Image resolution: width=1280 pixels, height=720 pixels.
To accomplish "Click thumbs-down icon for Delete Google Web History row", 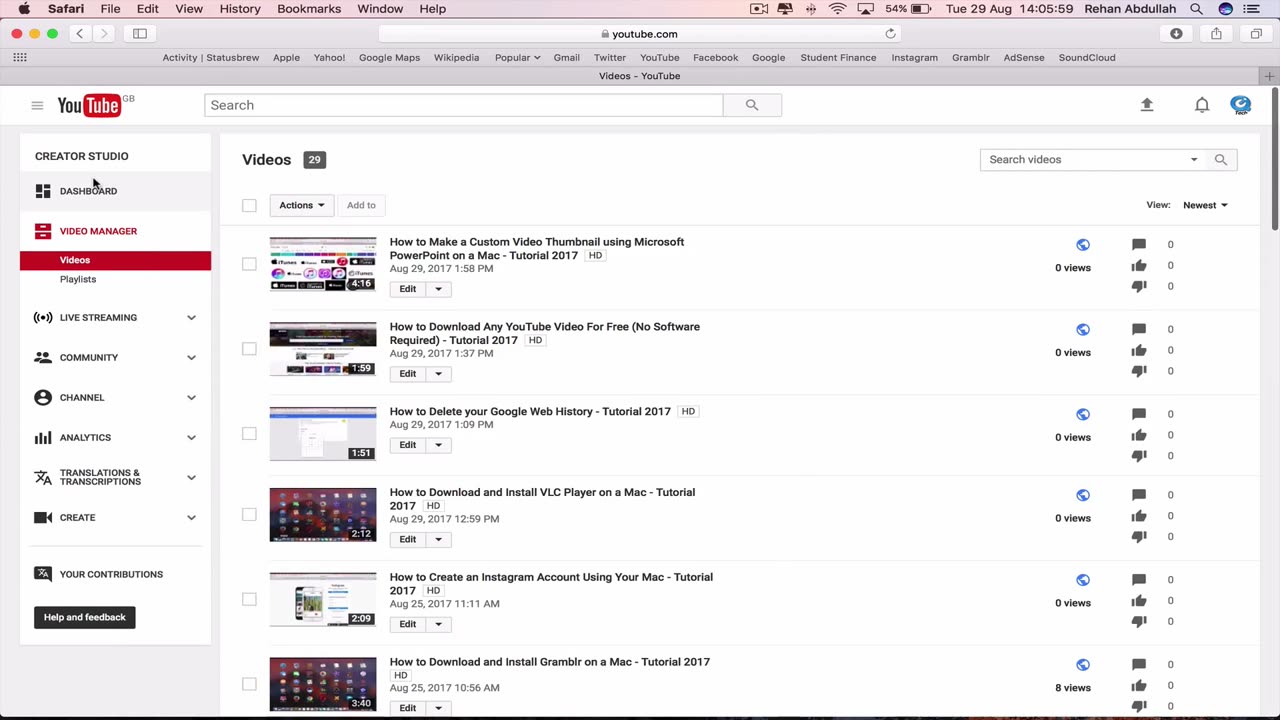I will 1139,456.
